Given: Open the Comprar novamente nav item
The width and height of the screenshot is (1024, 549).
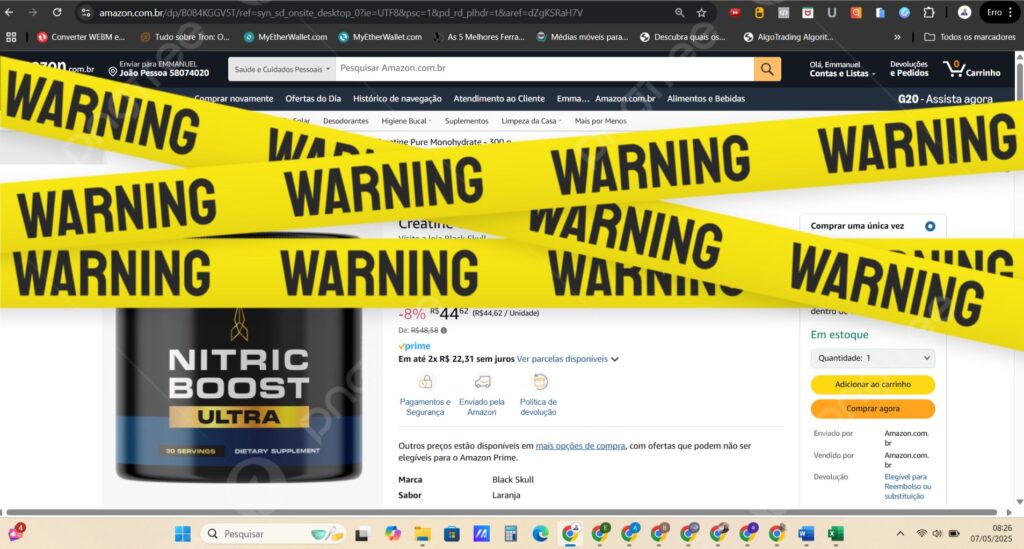Looking at the screenshot, I should 234,99.
